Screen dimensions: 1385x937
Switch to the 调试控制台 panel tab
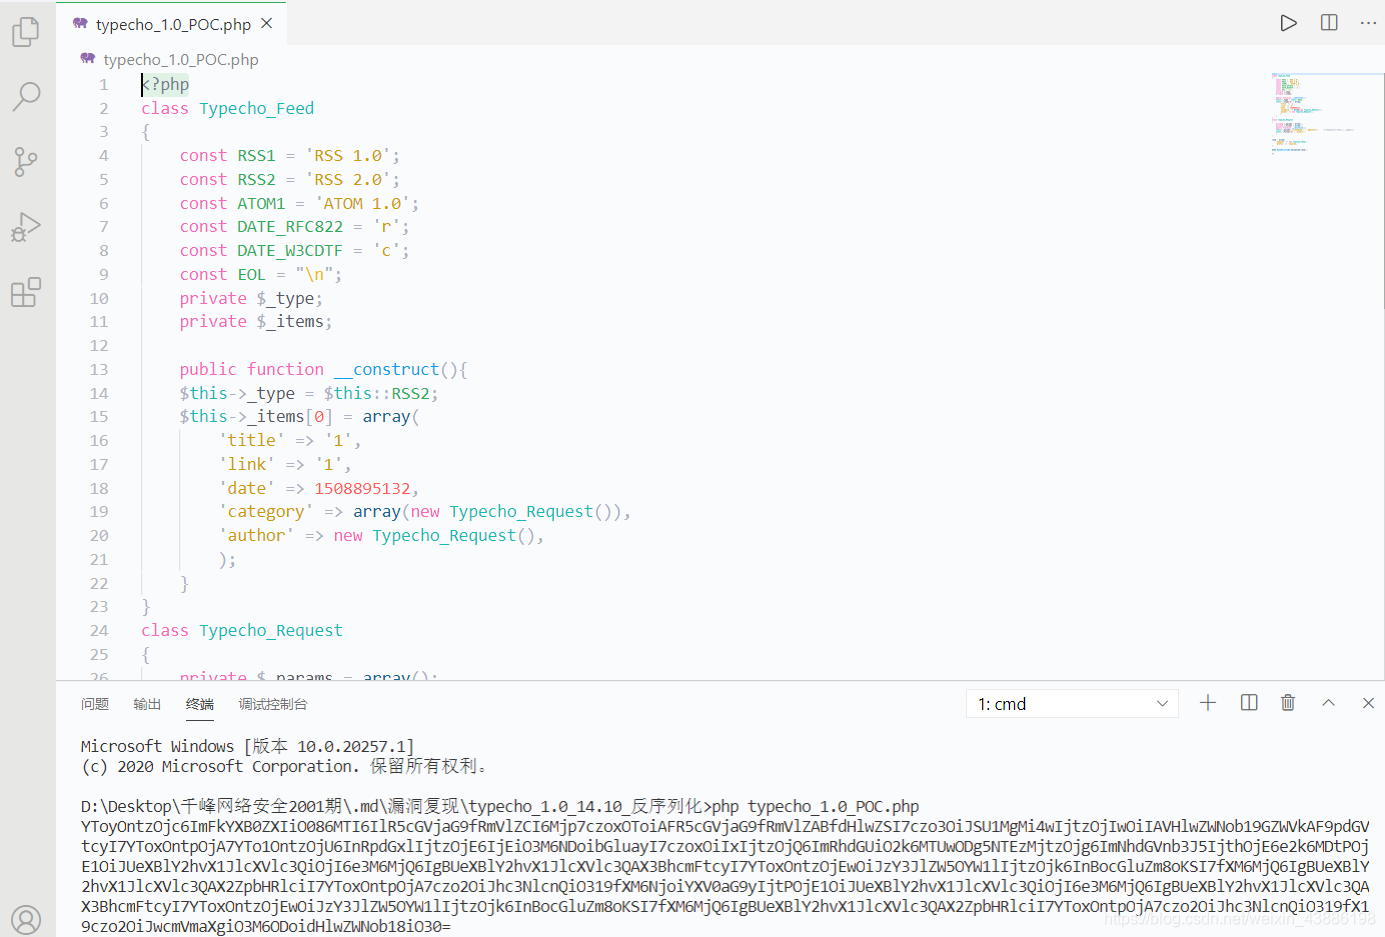(273, 704)
